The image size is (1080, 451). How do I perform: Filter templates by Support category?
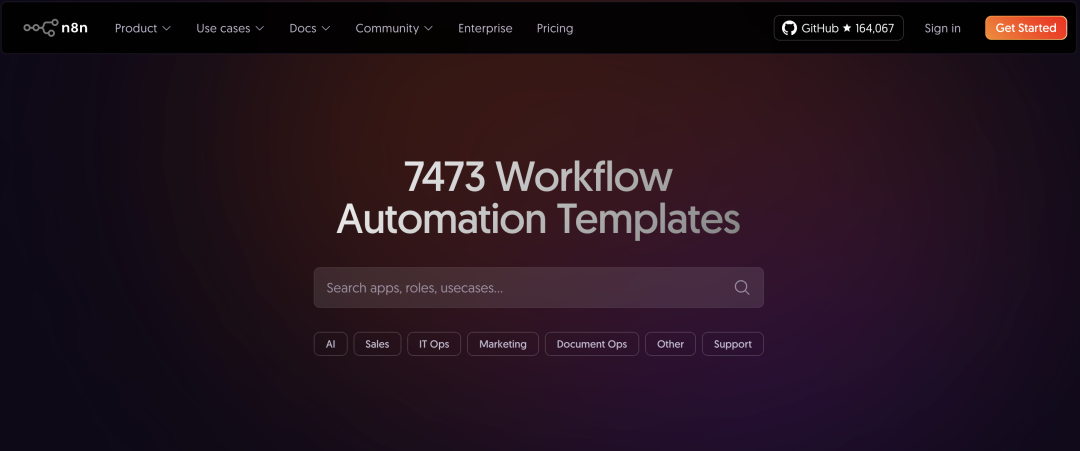click(x=733, y=344)
